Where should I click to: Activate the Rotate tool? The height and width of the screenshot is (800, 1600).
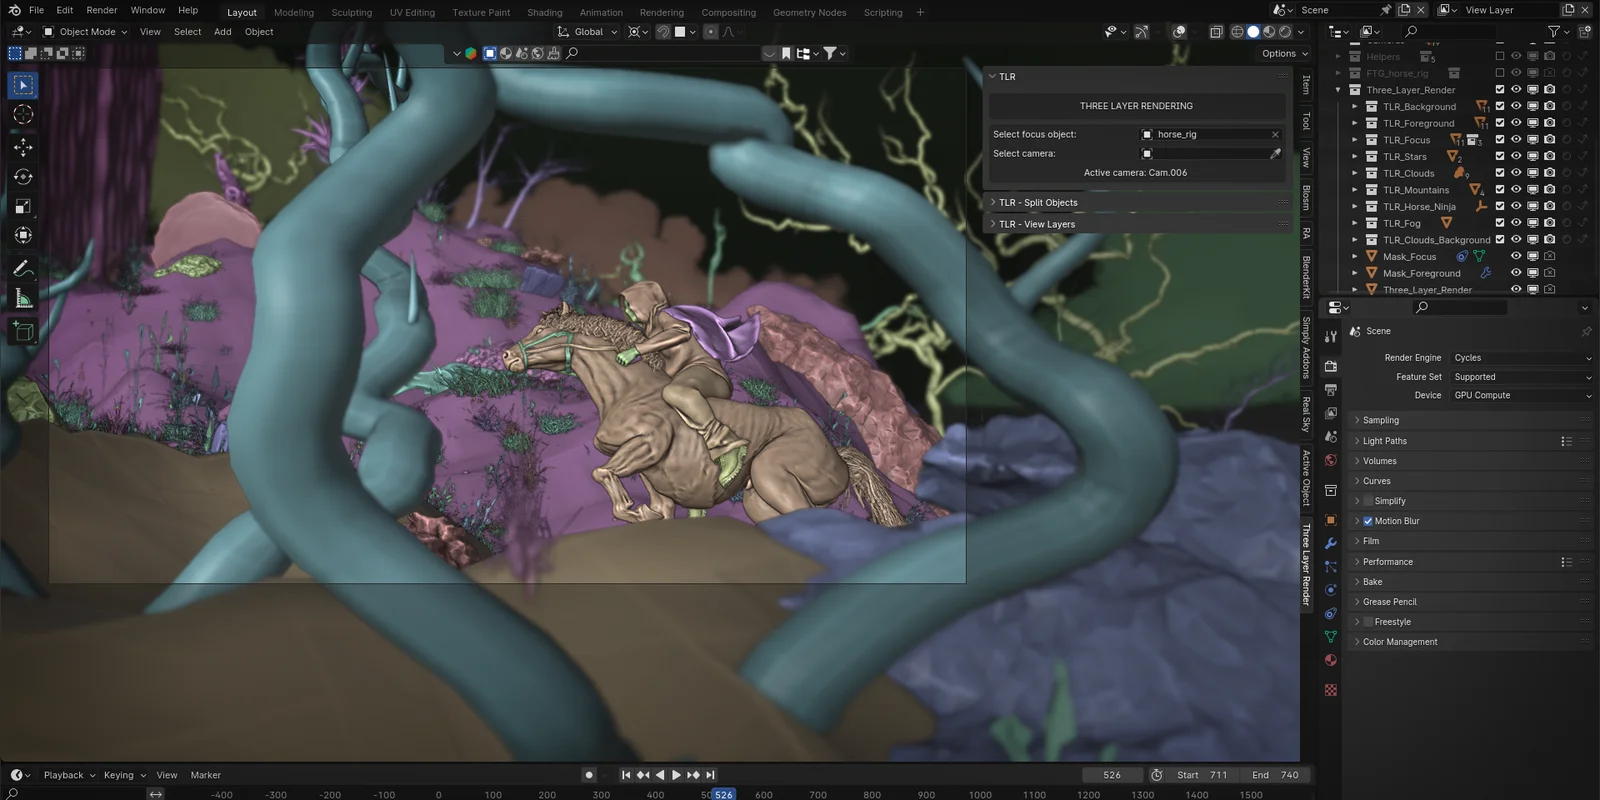[23, 177]
